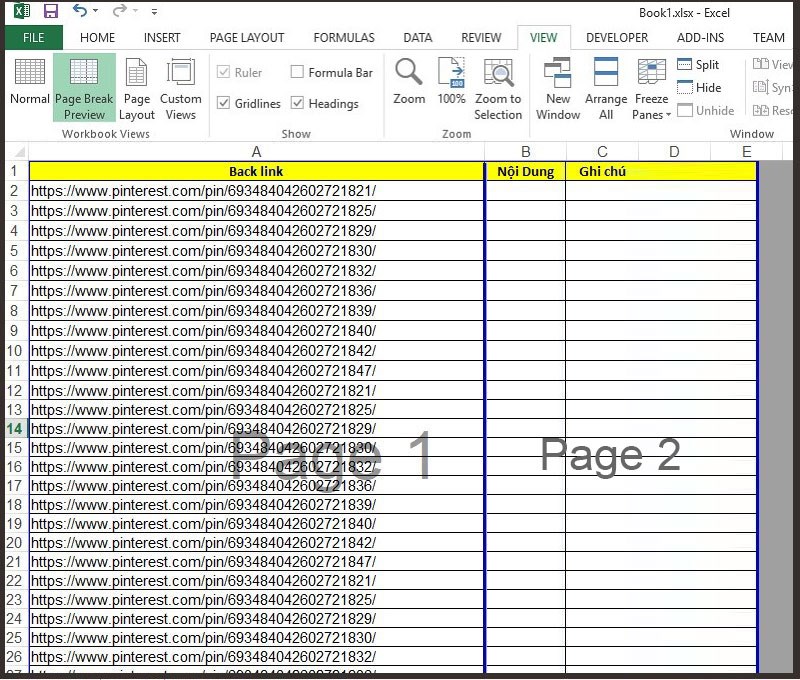Viewport: 800px width, 680px height.
Task: Click the link cell in row 7
Action: (256, 291)
